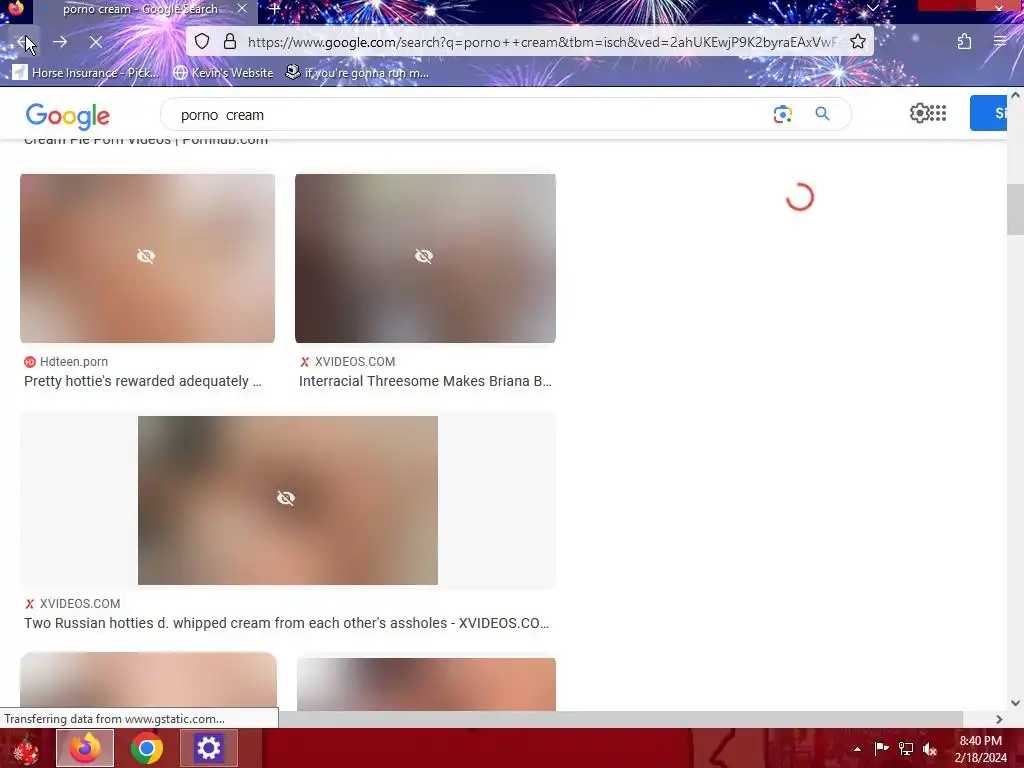Image resolution: width=1024 pixels, height=768 pixels.
Task: Launch Google Chrome from the taskbar
Action: pos(147,748)
